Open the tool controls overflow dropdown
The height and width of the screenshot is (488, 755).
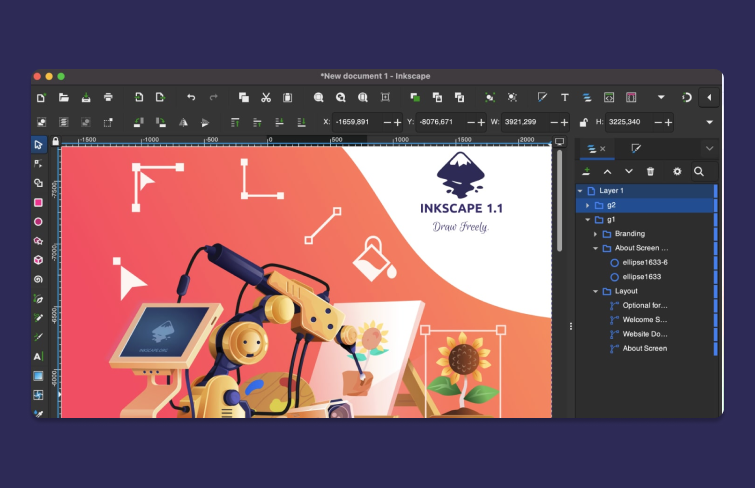click(709, 122)
